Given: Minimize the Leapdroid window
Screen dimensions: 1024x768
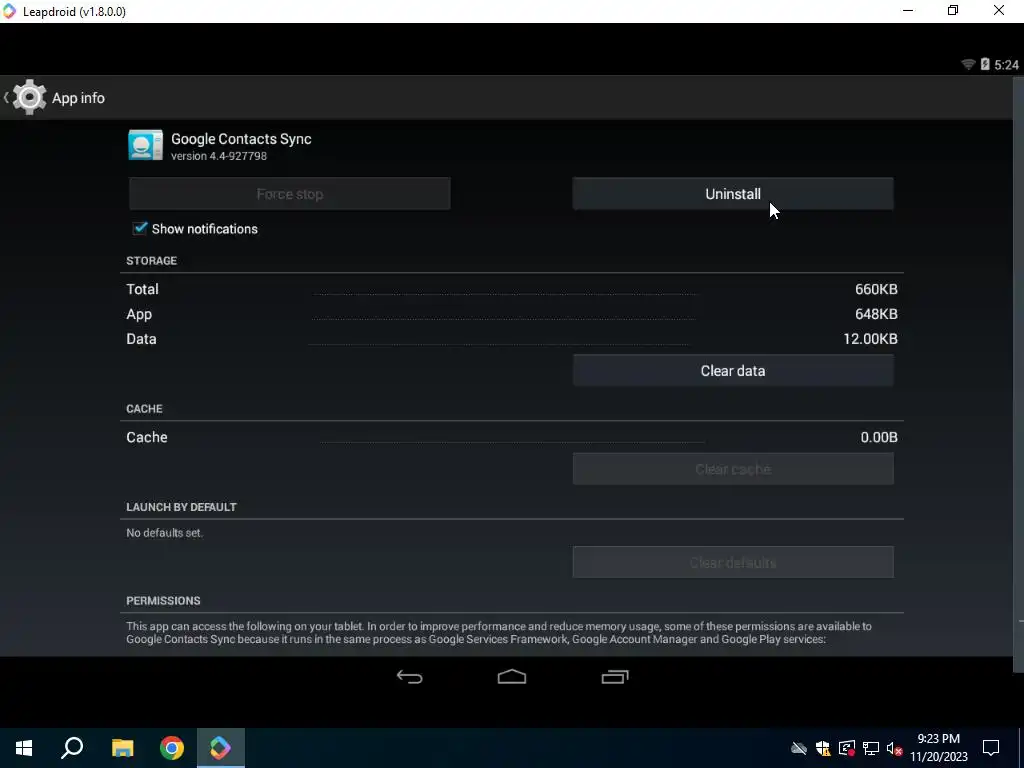Looking at the screenshot, I should tap(908, 10).
